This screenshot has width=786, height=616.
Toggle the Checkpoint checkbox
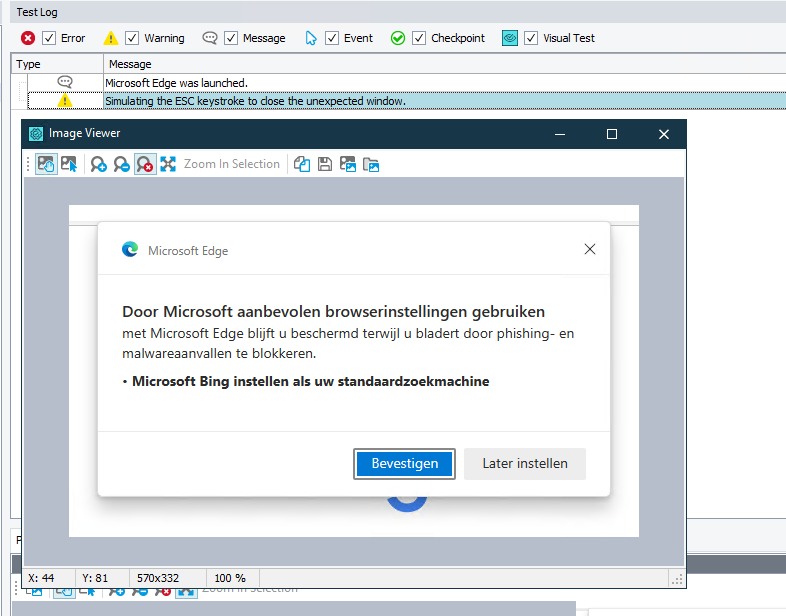tap(419, 38)
